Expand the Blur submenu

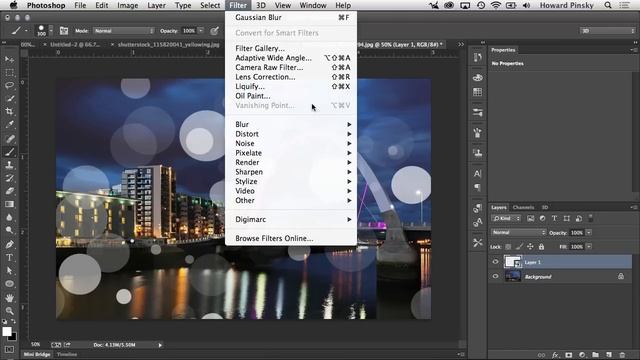coord(291,124)
